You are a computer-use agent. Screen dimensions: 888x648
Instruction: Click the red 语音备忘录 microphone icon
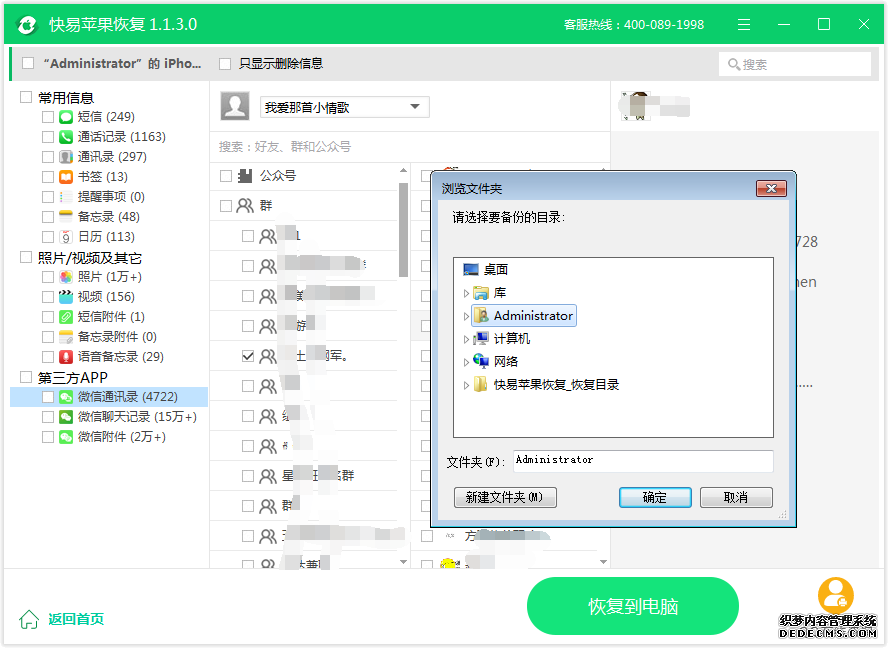(x=66, y=357)
